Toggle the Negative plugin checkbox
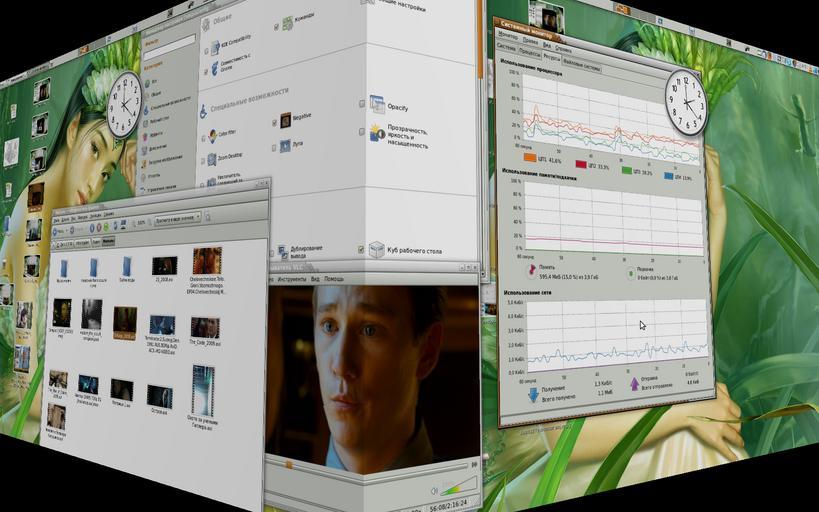The image size is (819, 512). tap(274, 122)
